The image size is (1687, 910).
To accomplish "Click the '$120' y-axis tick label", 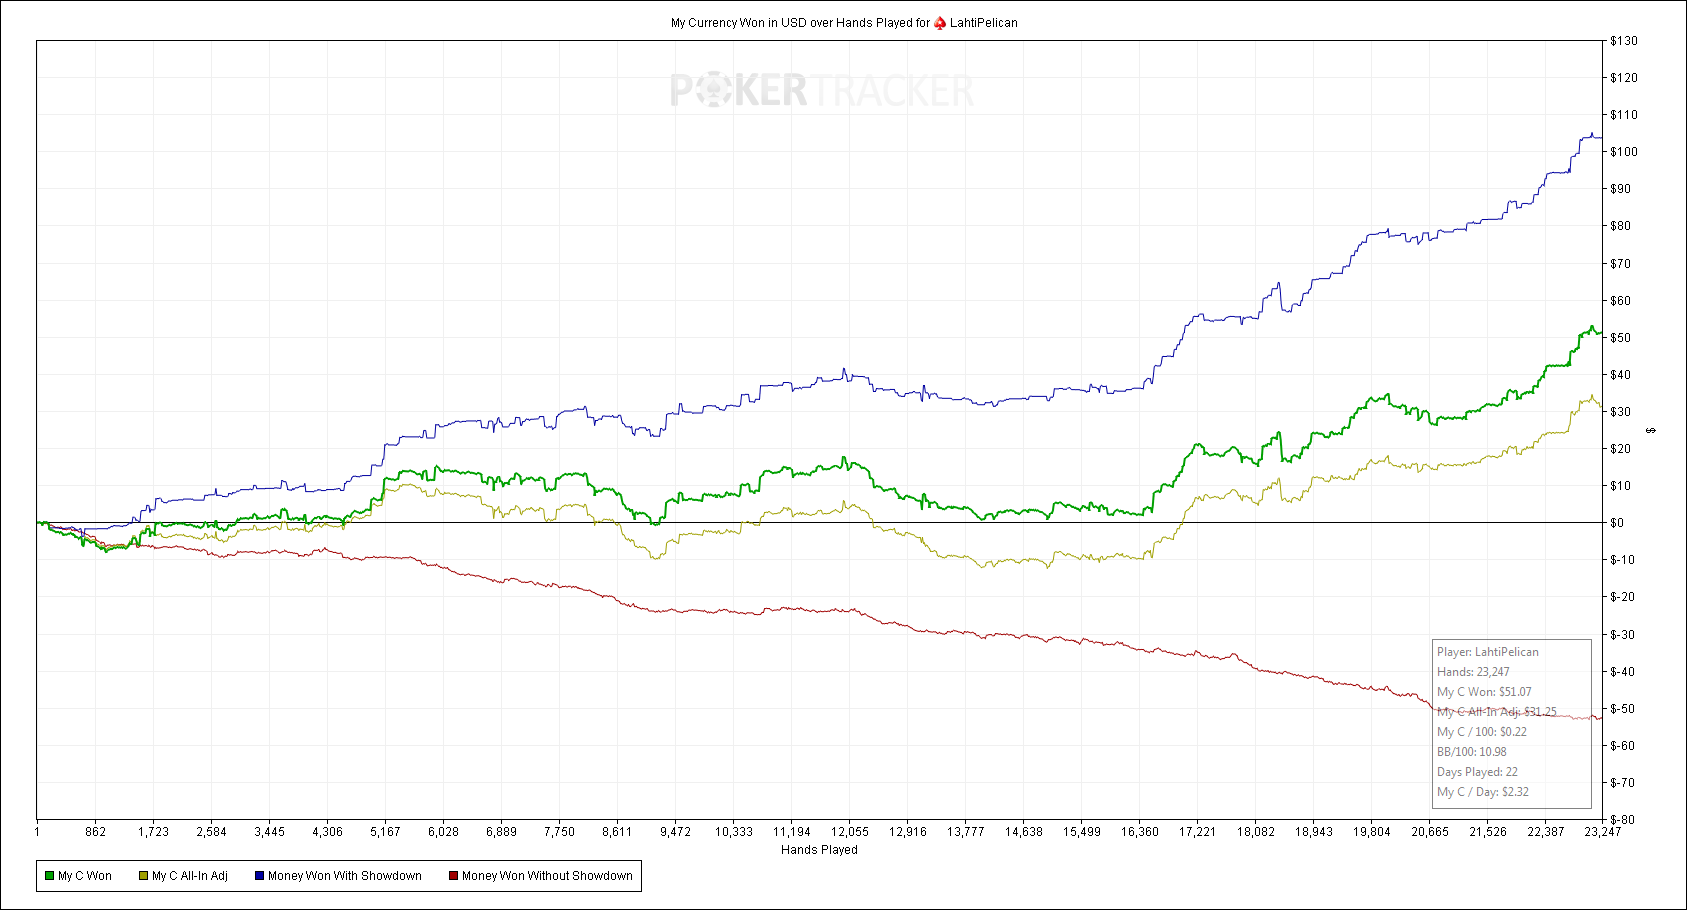I will [1624, 78].
